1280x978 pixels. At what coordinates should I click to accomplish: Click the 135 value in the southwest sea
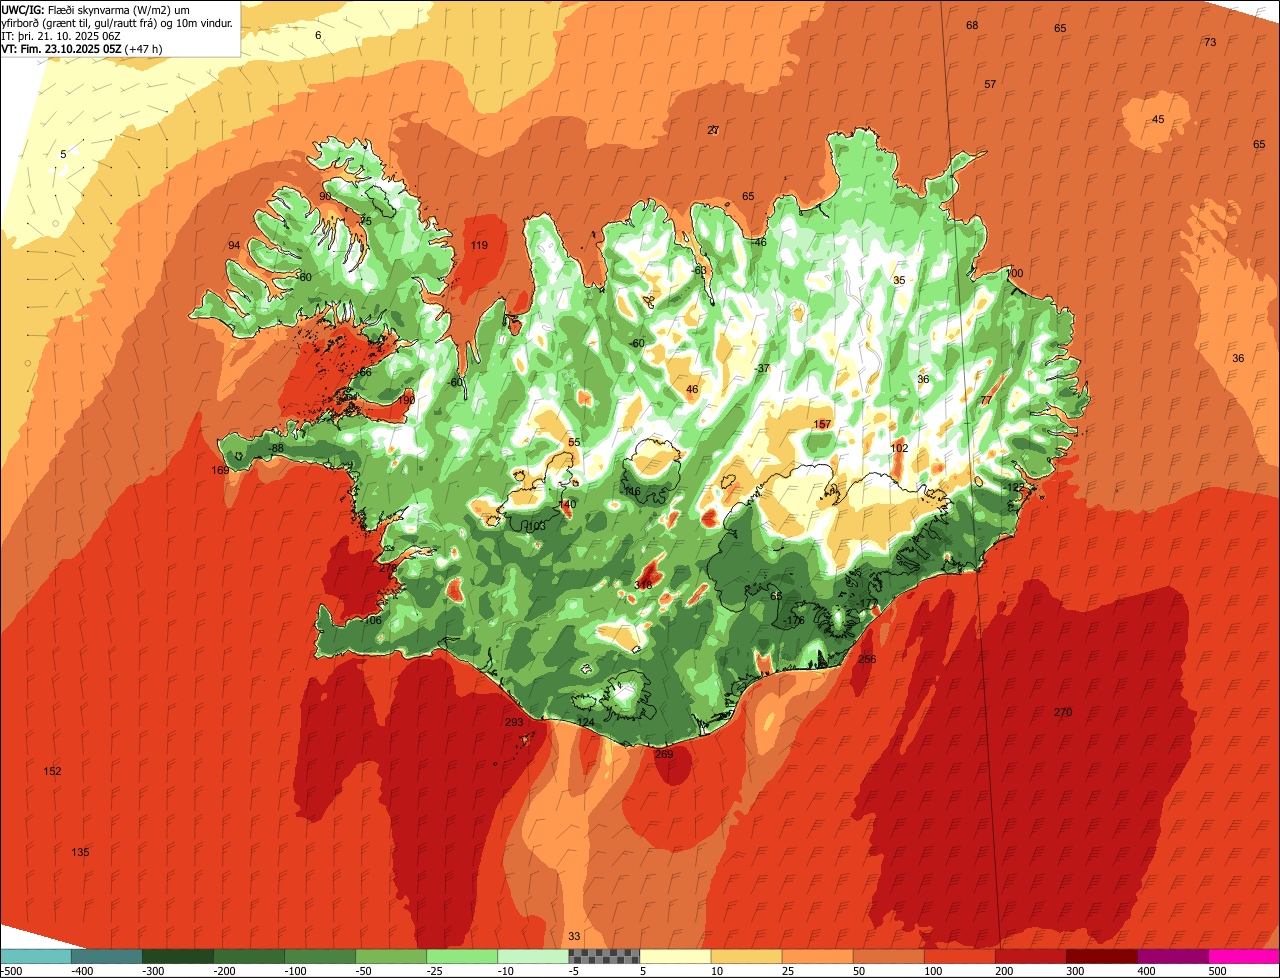point(80,852)
